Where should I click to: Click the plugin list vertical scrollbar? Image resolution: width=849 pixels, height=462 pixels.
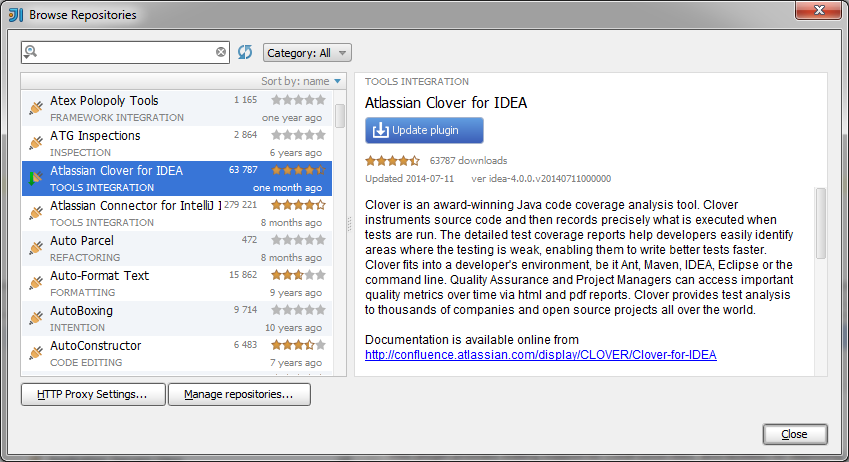340,116
